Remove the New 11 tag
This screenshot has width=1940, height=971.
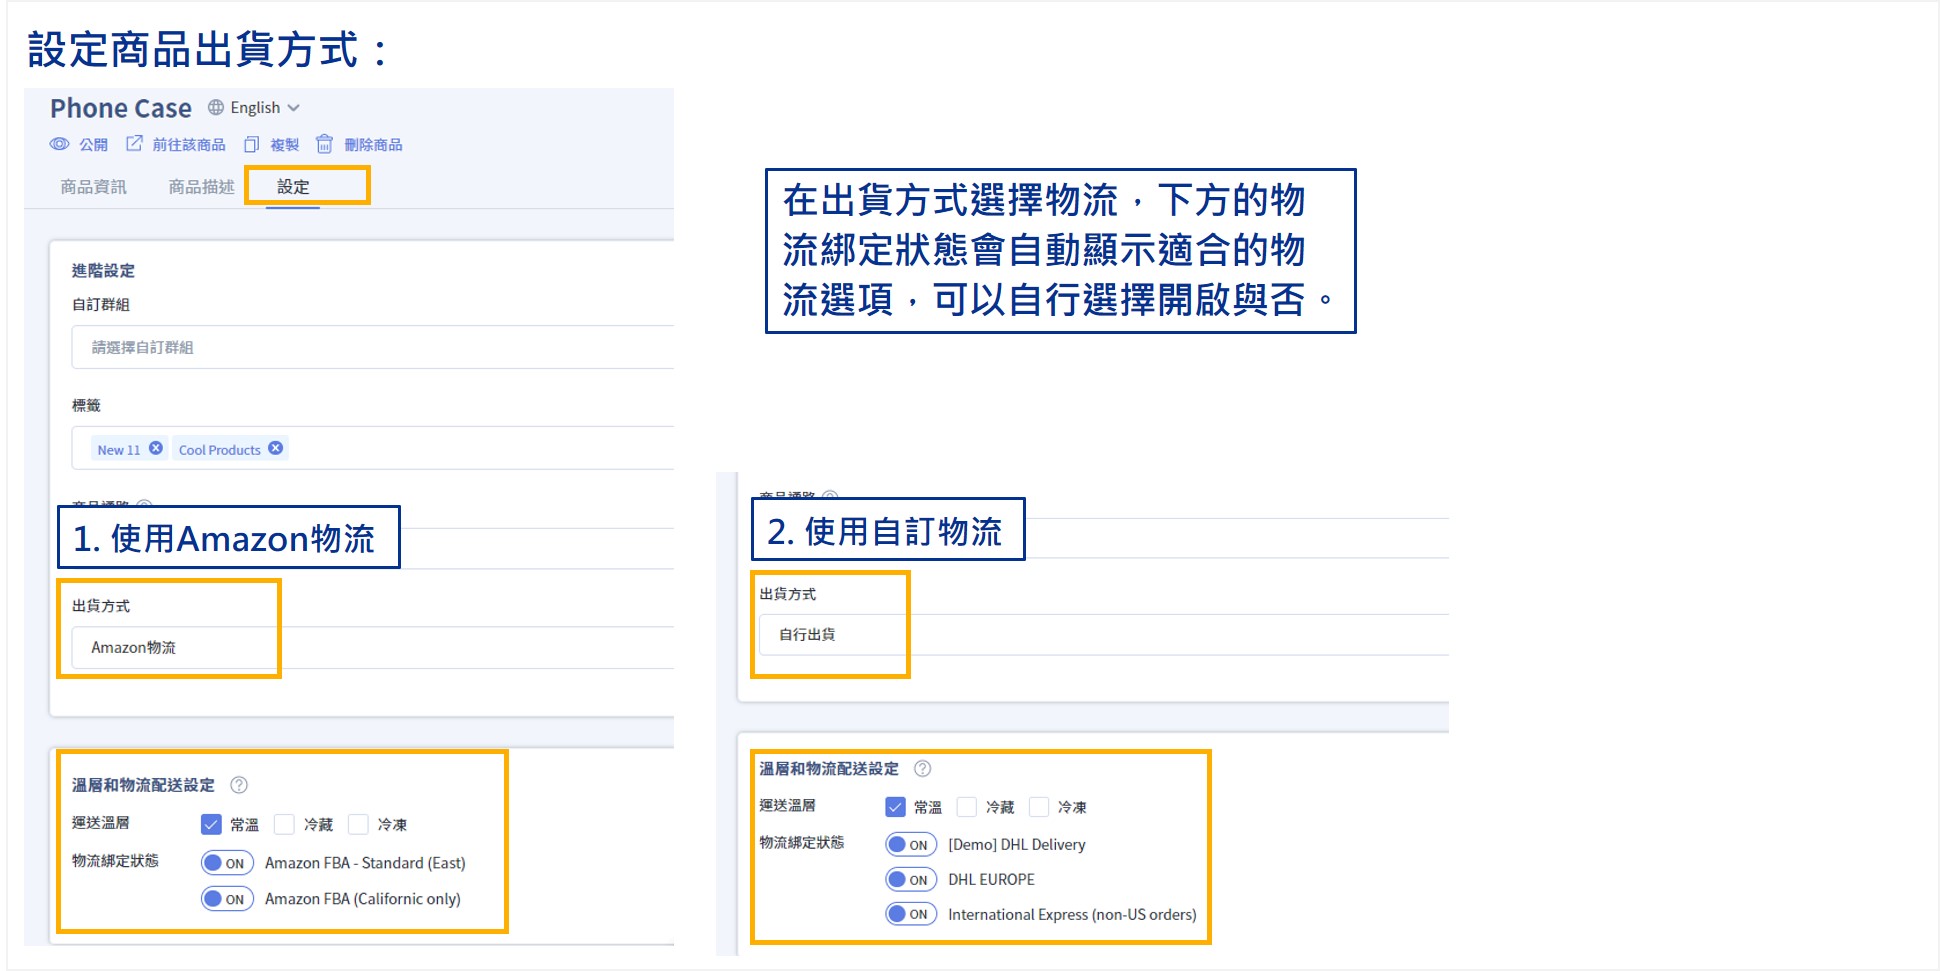(x=156, y=448)
